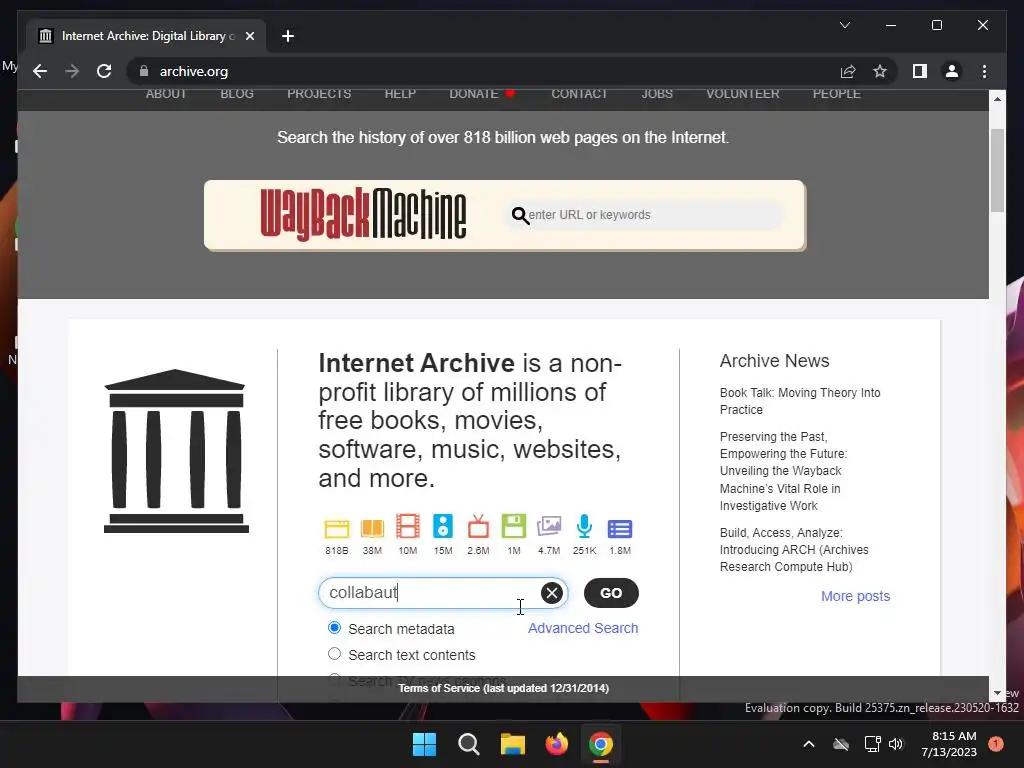The height and width of the screenshot is (768, 1024).
Task: Read Preserving the Past, Empowering the Future post
Action: 784,471
